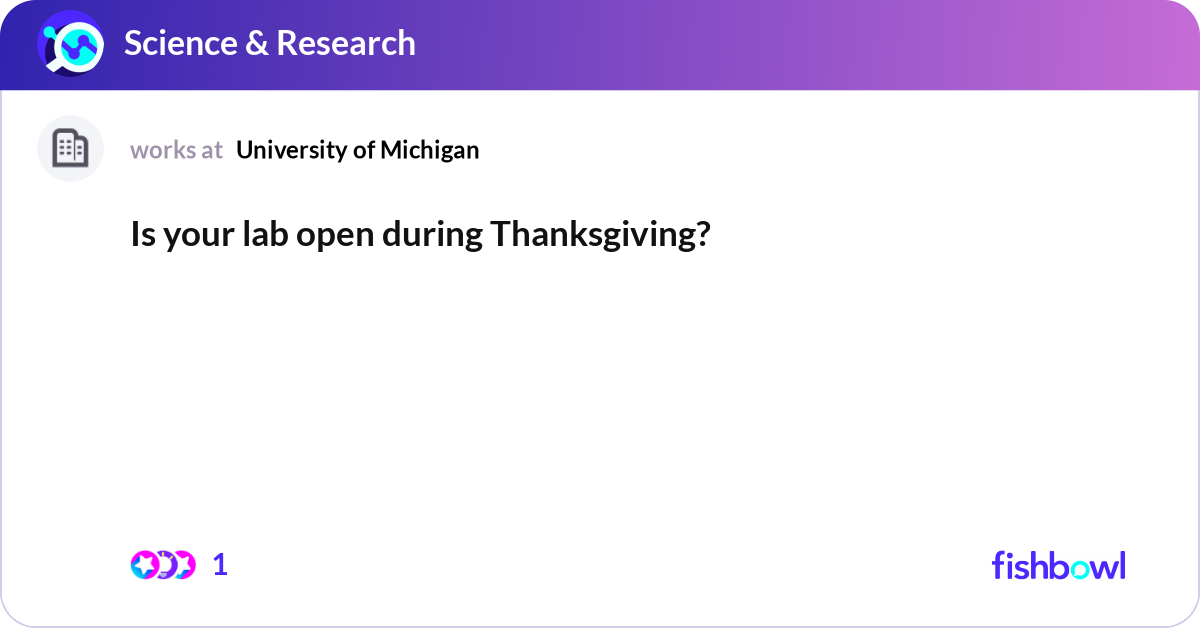
Task: Click the bowl icon in the fishbowl wordmark
Action: click(1081, 567)
